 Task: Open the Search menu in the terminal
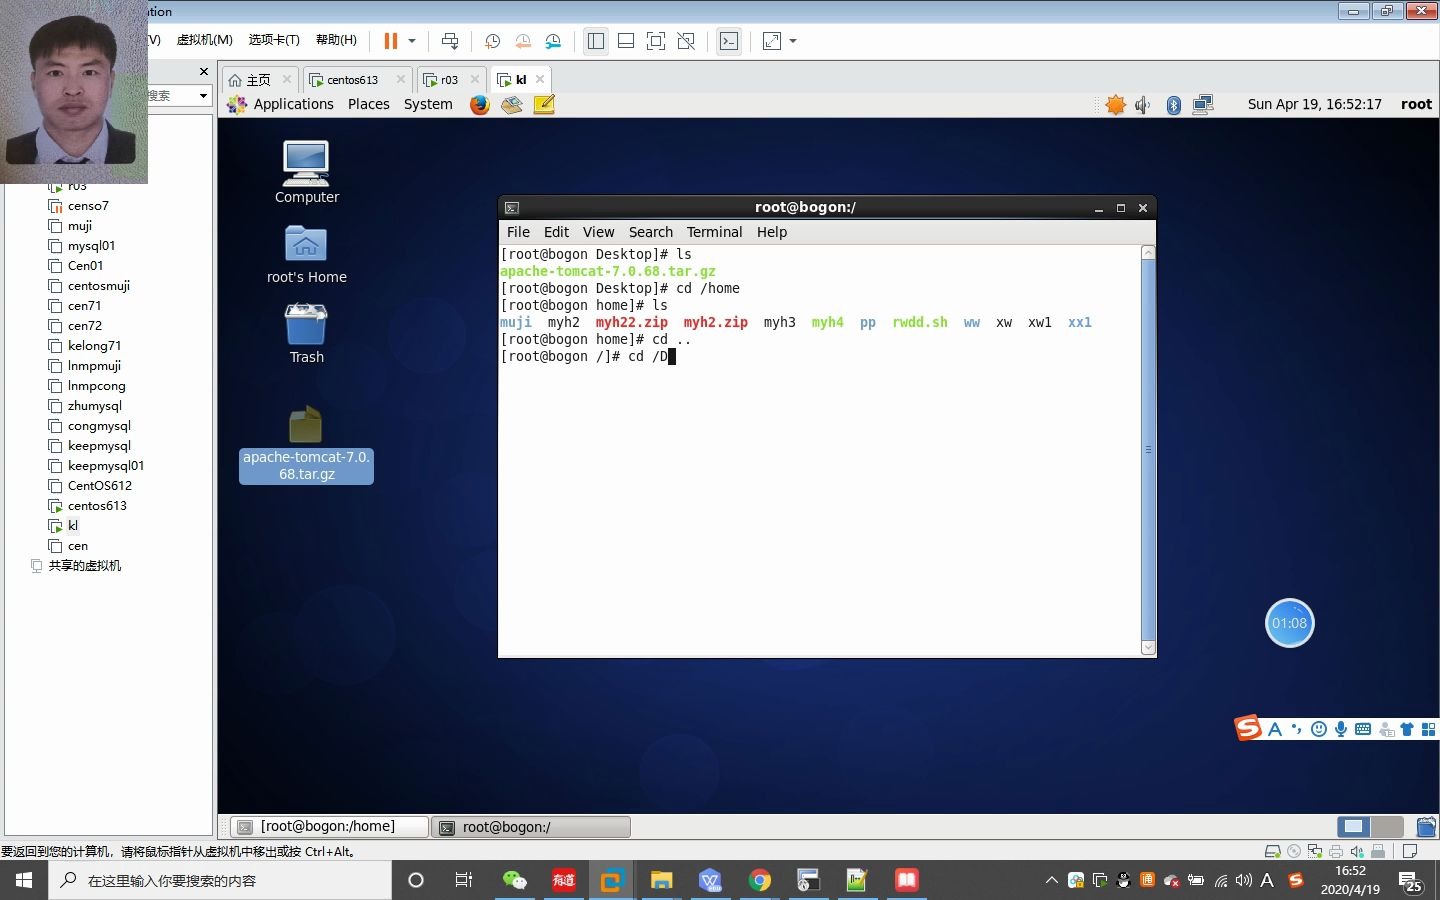click(x=650, y=232)
